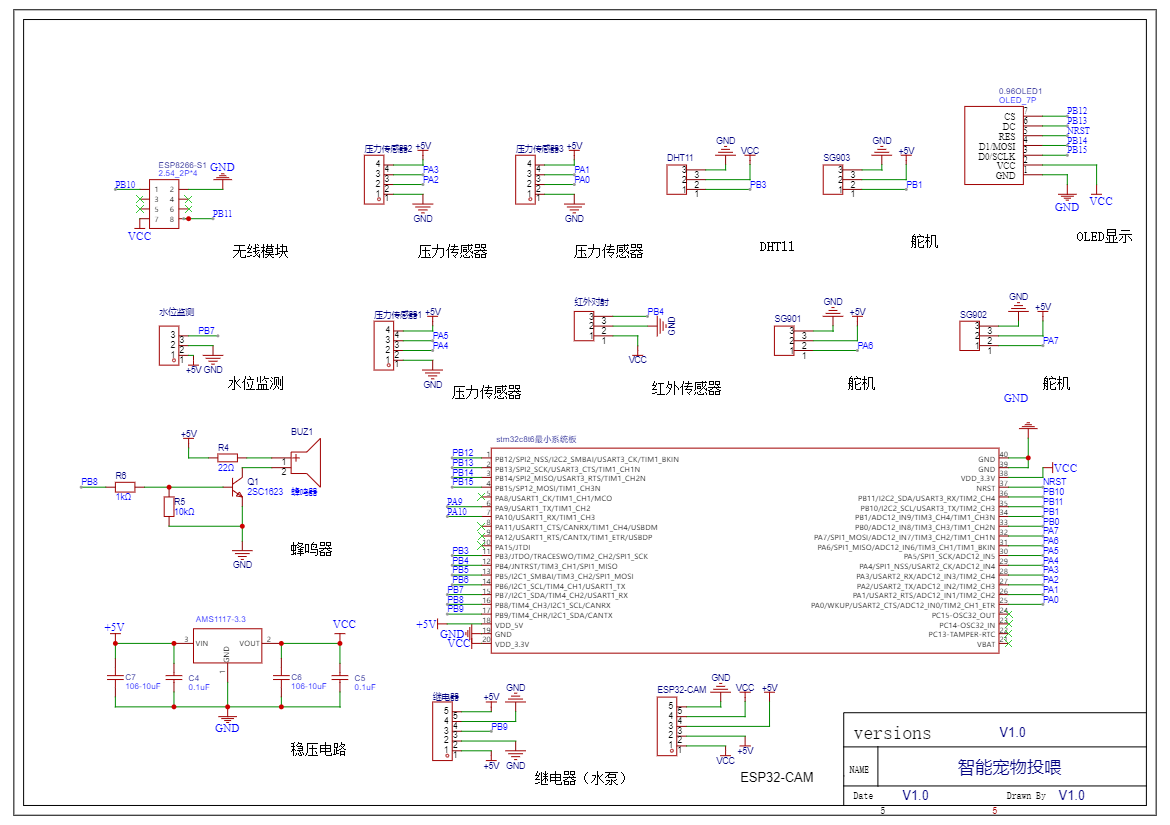
Task: Select the SG901 servo connector symbol
Action: pos(784,341)
